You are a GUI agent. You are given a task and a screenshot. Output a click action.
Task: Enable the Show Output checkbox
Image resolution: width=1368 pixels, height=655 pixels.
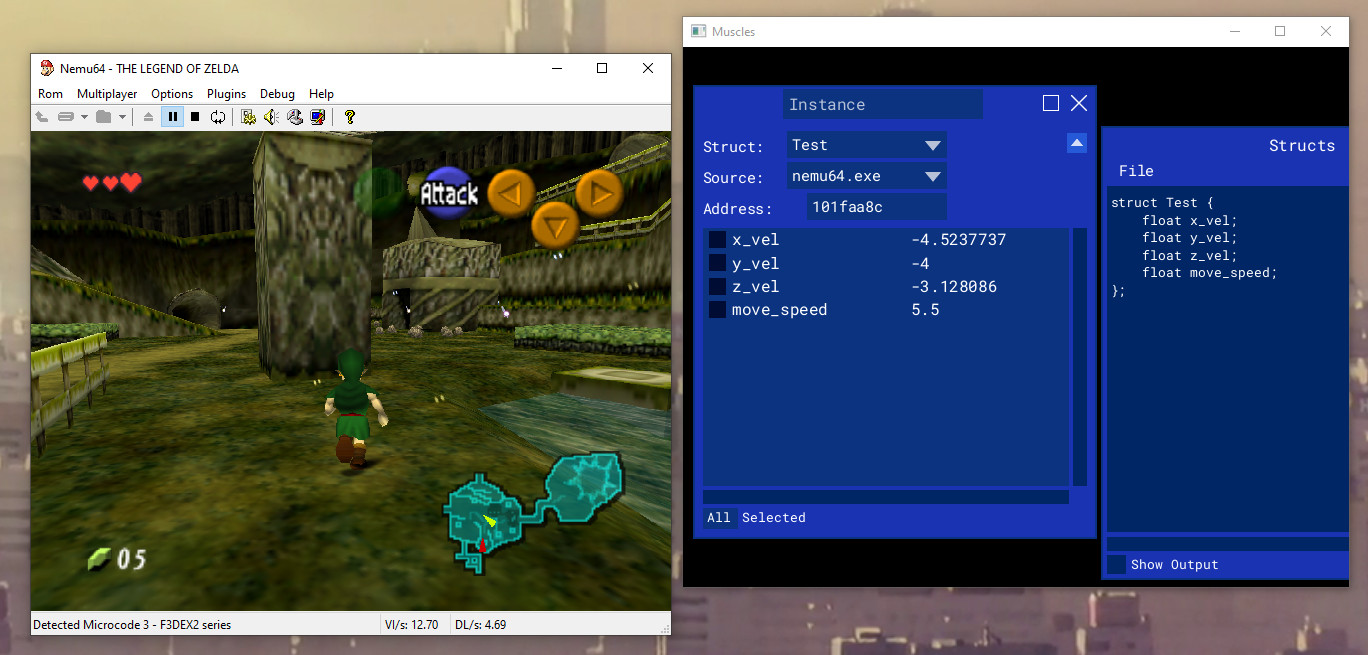pyautogui.click(x=1116, y=565)
